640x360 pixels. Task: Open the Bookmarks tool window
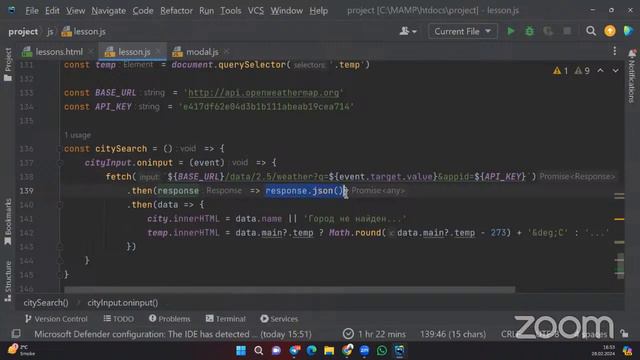pyautogui.click(x=8, y=222)
